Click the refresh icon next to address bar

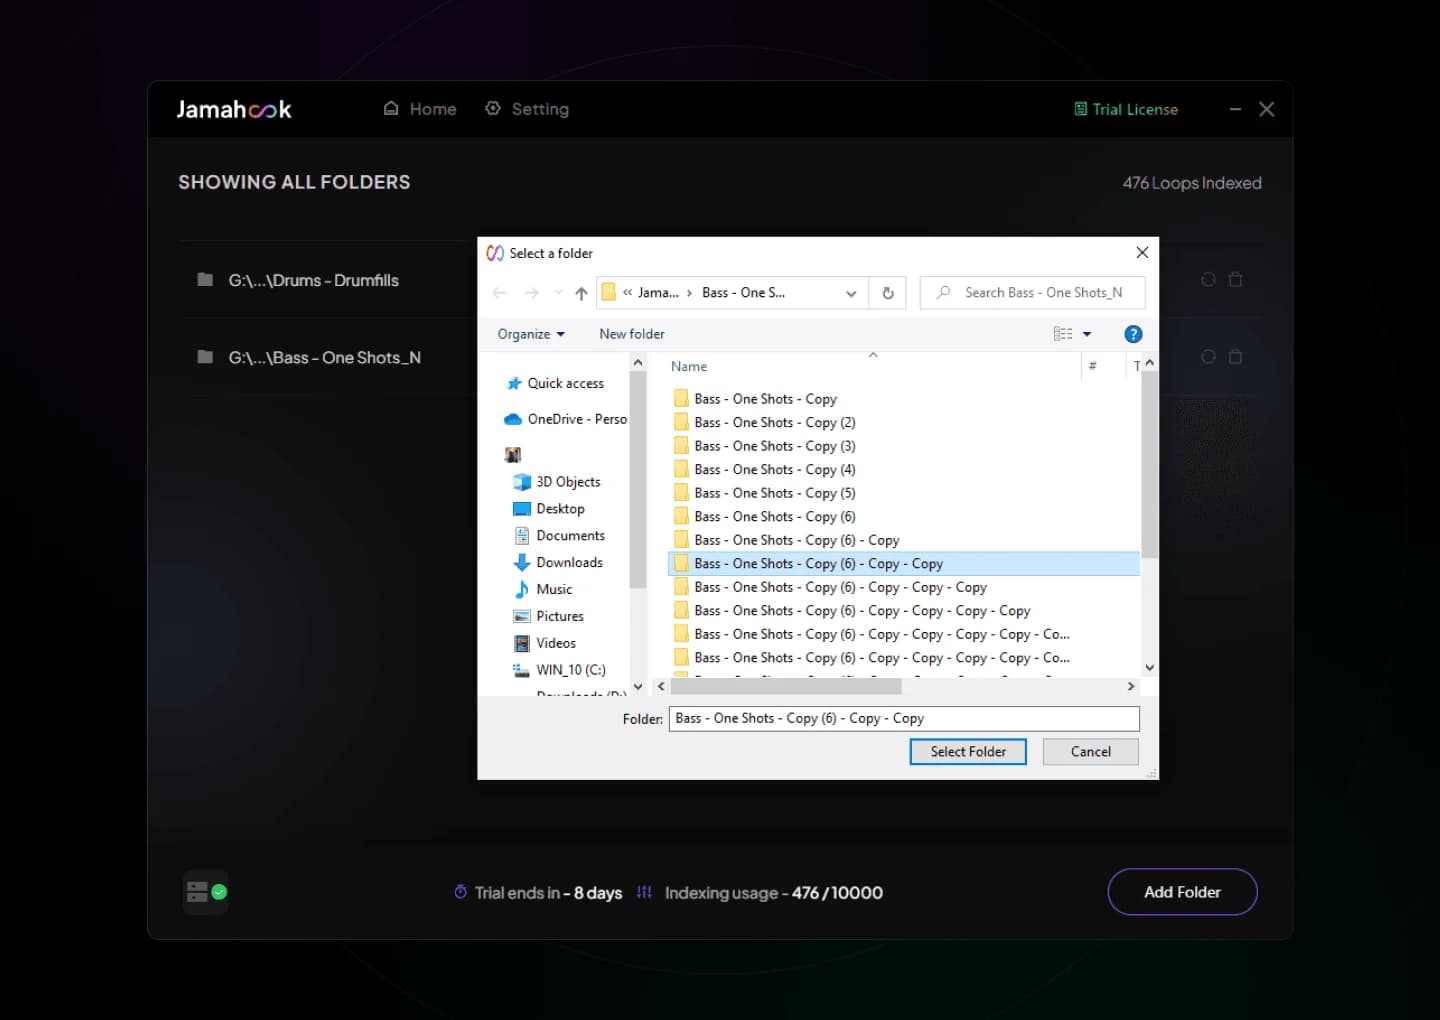click(x=887, y=292)
